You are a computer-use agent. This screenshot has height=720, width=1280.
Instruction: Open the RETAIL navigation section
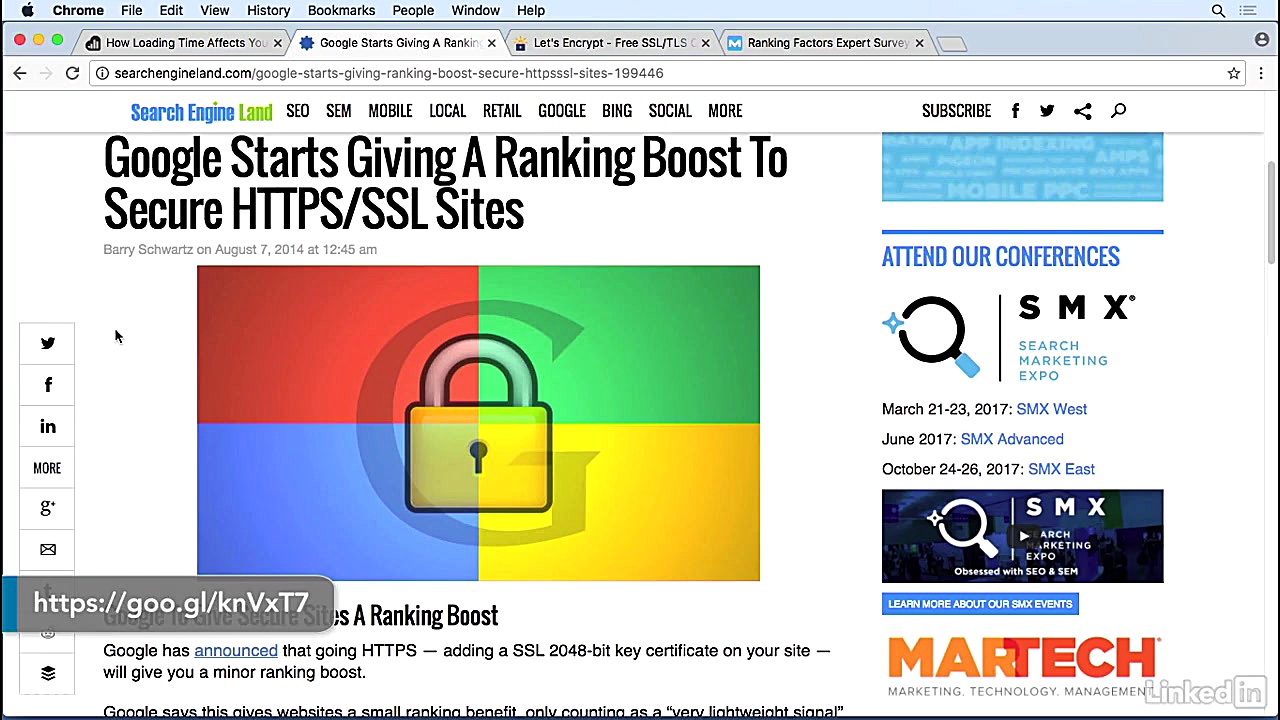click(502, 111)
